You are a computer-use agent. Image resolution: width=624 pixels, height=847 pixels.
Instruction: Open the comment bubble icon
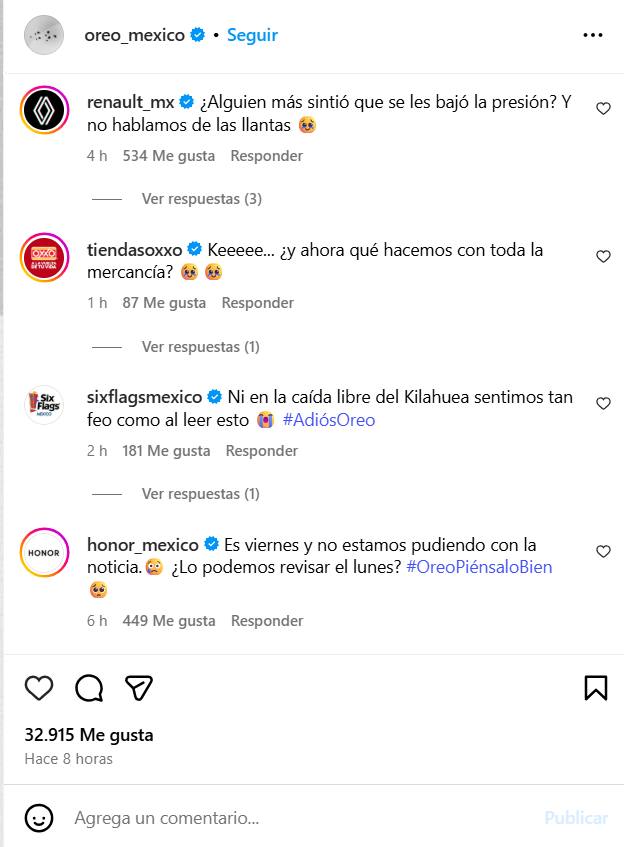[x=89, y=688]
